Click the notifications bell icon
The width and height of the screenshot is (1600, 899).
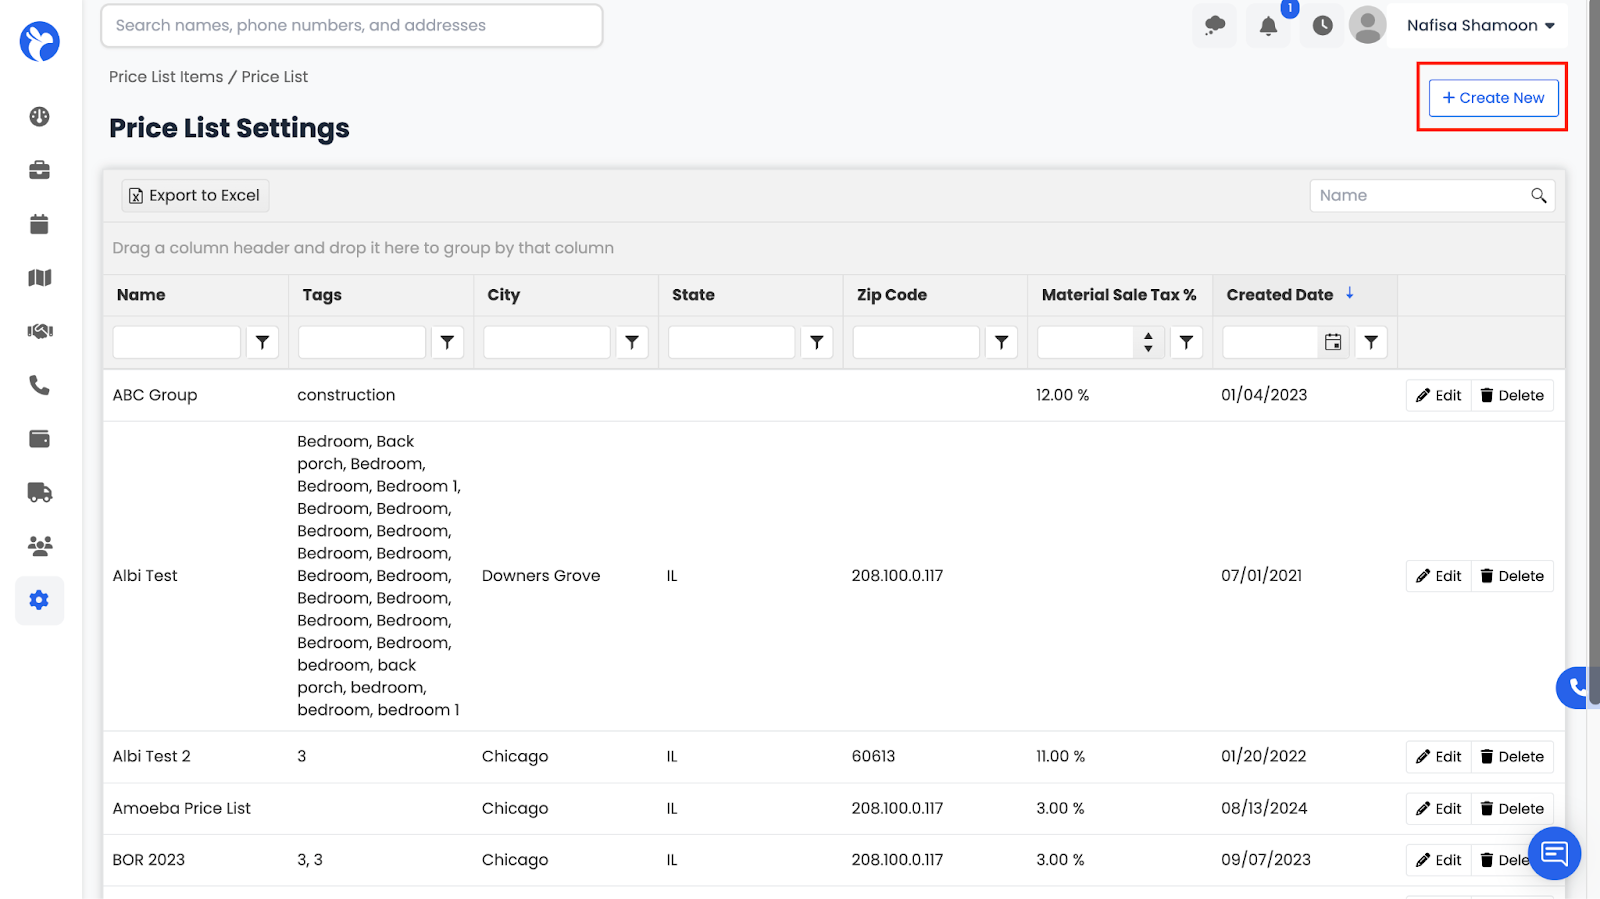pyautogui.click(x=1268, y=26)
